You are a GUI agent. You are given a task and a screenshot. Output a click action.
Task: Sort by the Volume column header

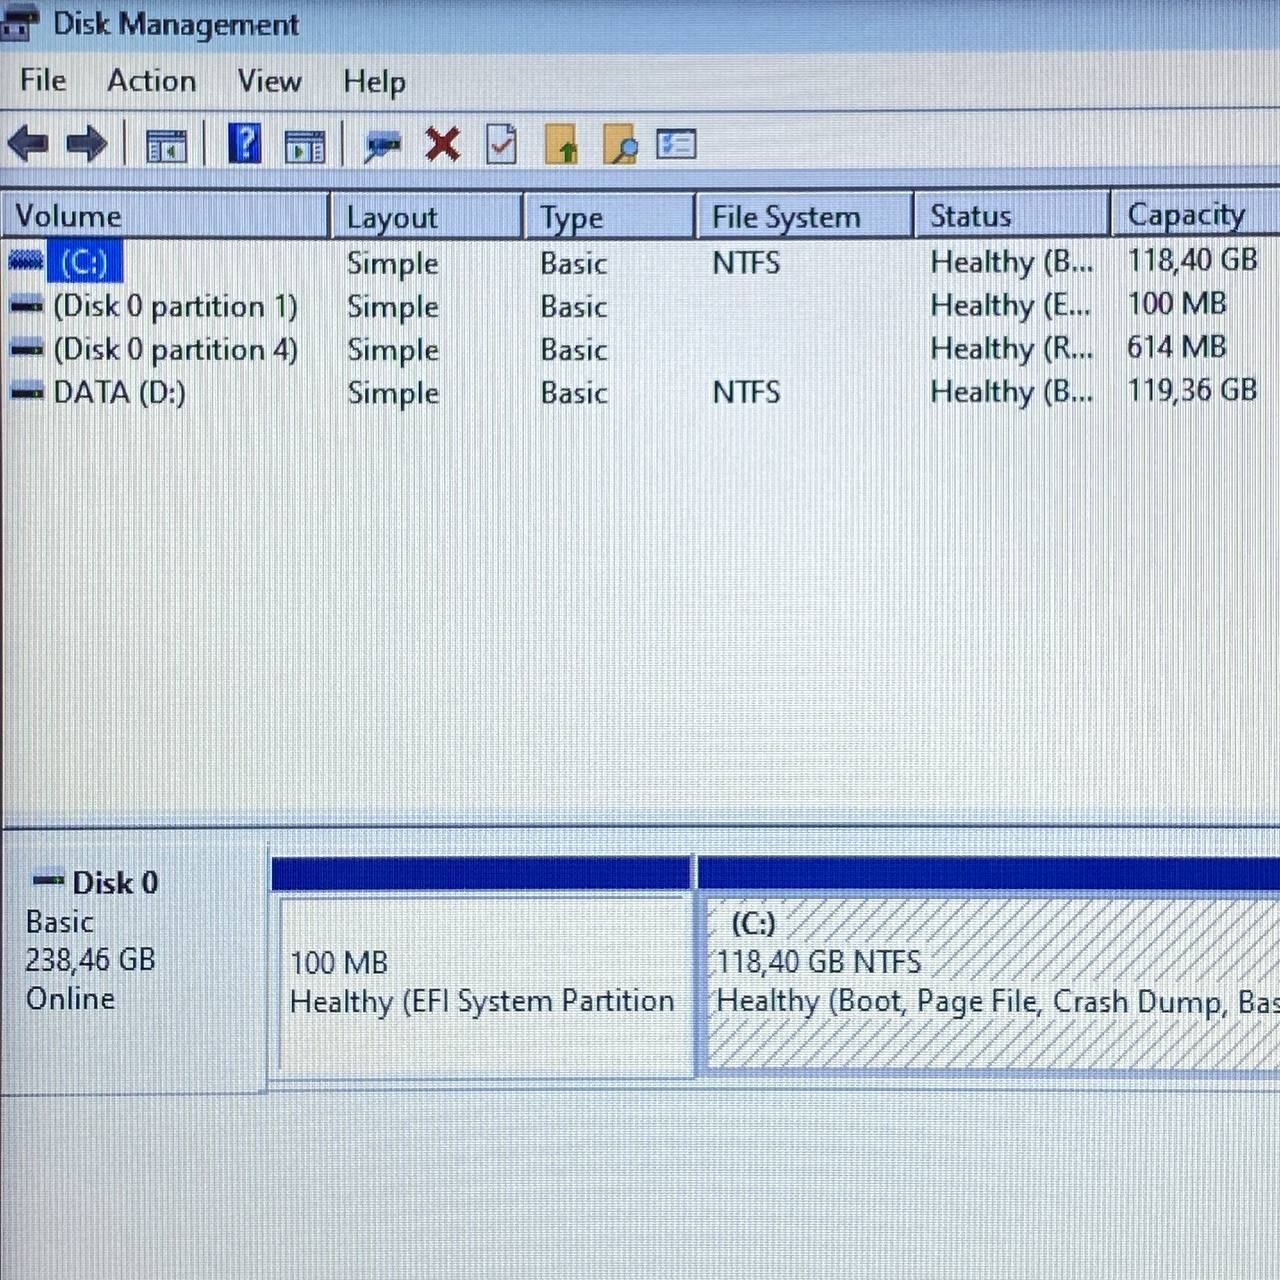(165, 216)
